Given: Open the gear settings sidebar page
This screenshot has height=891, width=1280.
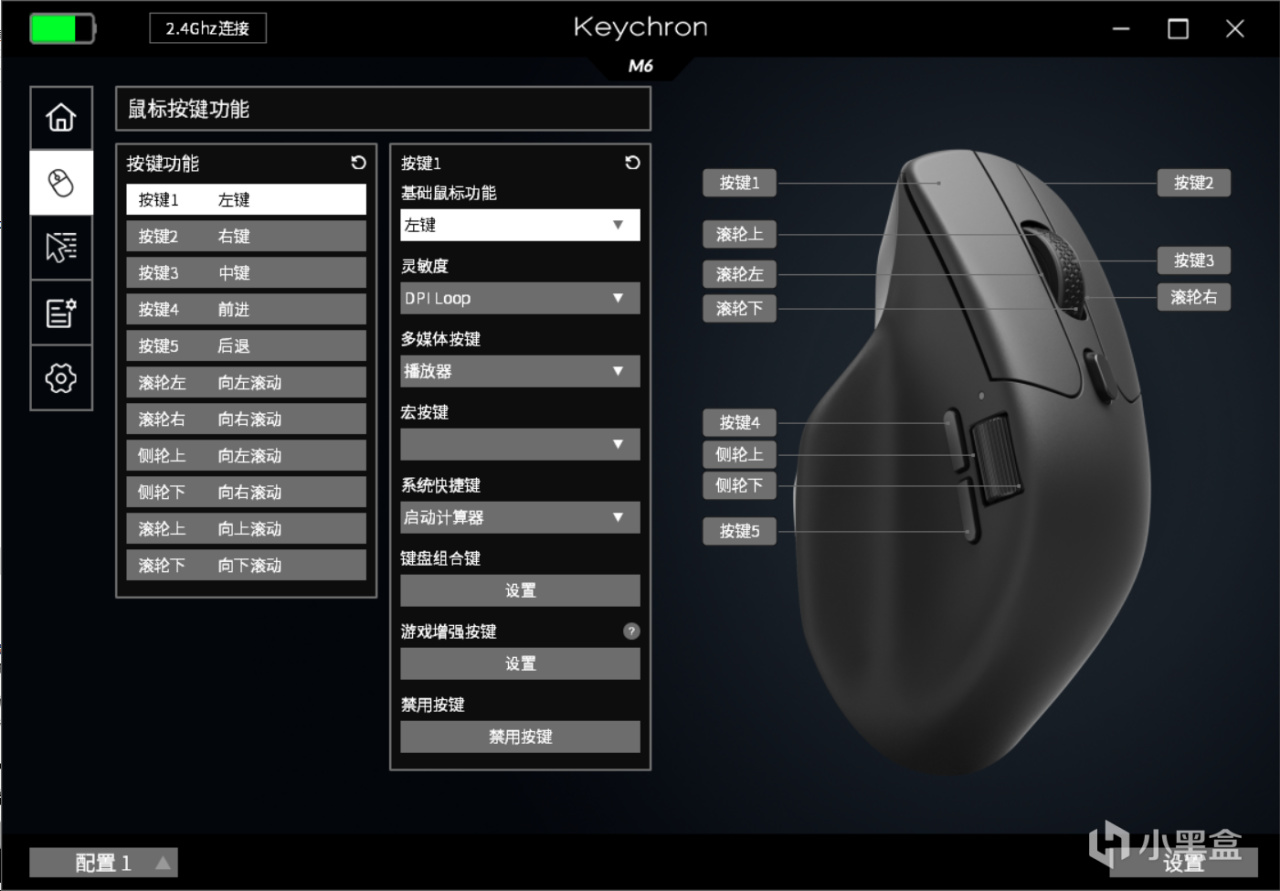Looking at the screenshot, I should [x=61, y=377].
